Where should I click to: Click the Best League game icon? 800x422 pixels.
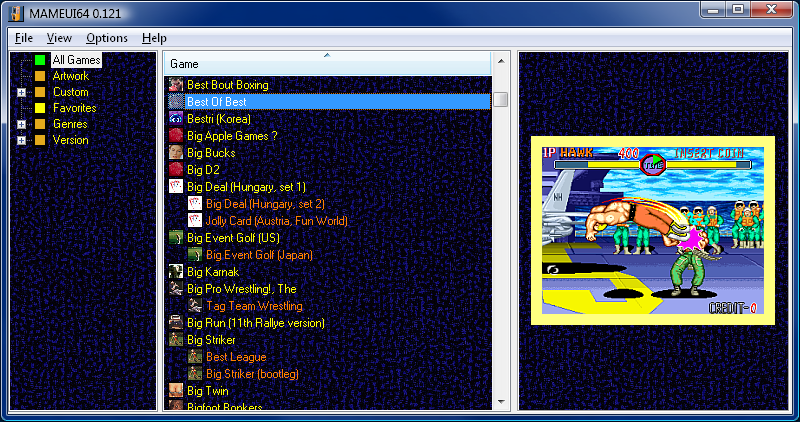coord(195,357)
